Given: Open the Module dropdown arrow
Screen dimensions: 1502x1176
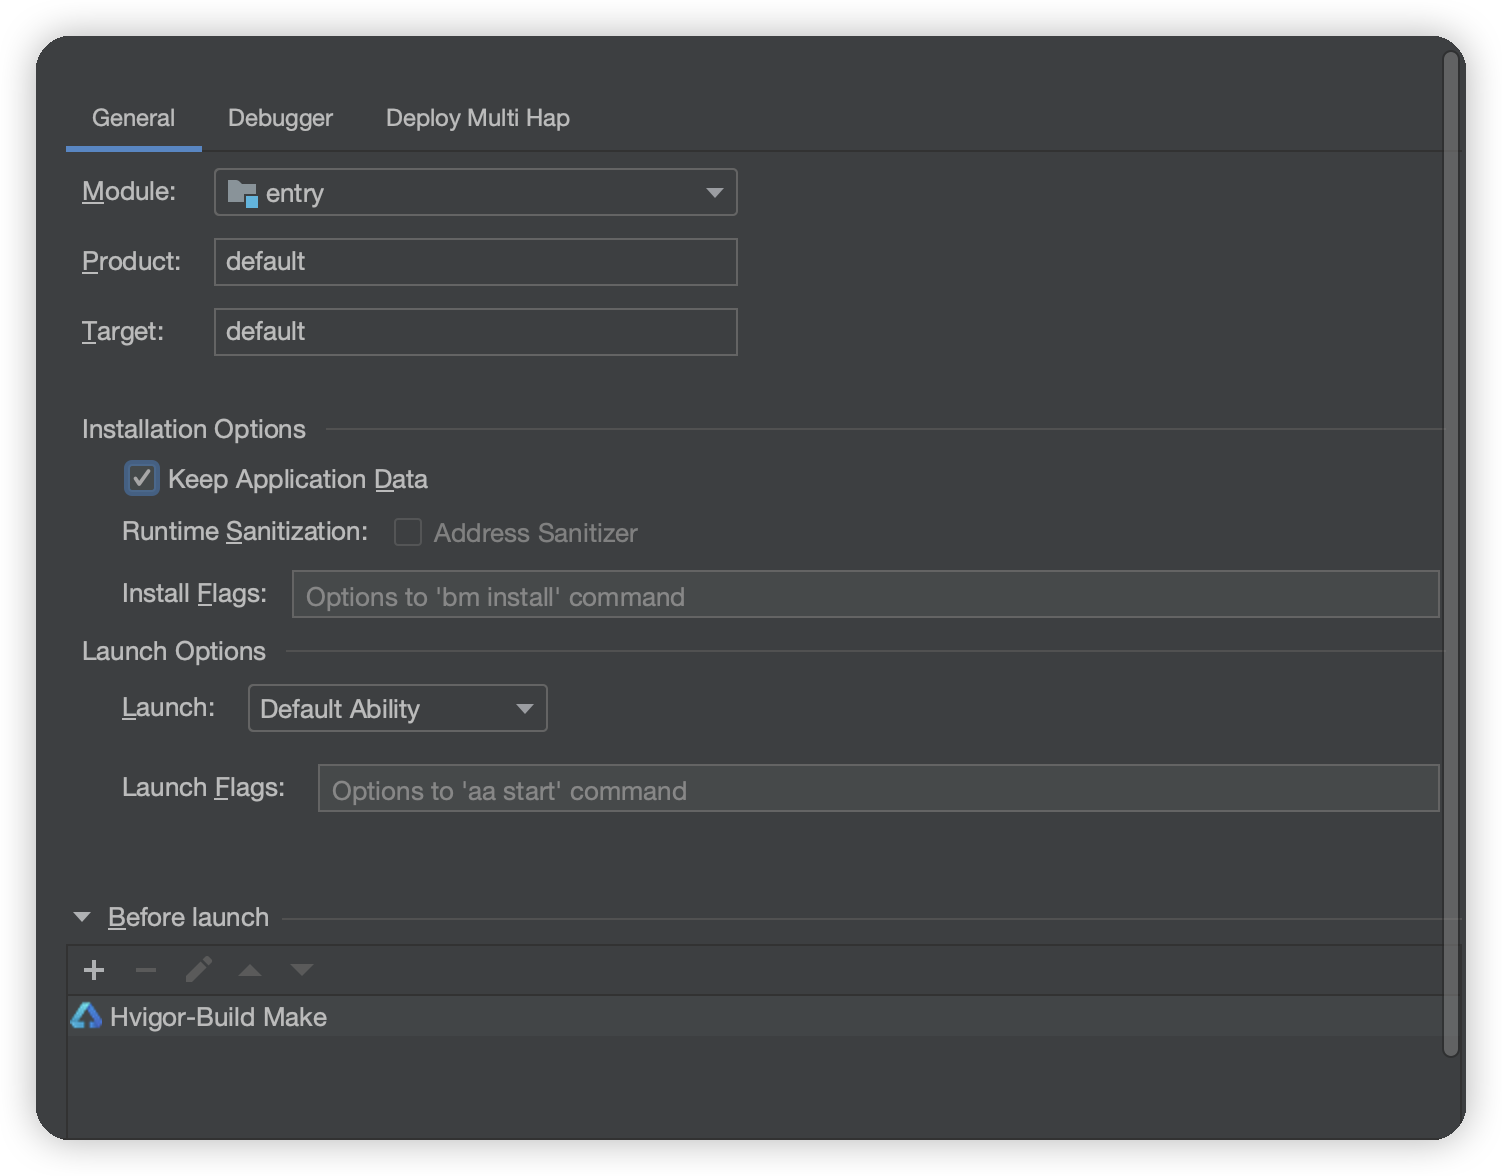Looking at the screenshot, I should [x=714, y=192].
